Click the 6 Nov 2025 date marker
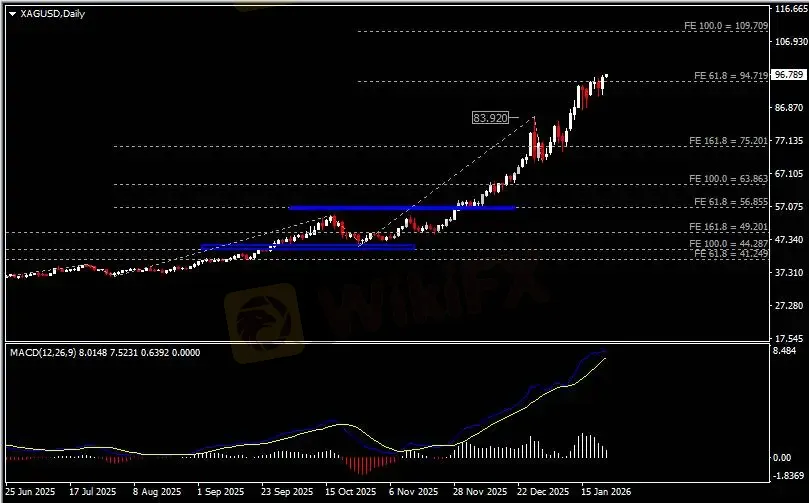 coord(413,492)
